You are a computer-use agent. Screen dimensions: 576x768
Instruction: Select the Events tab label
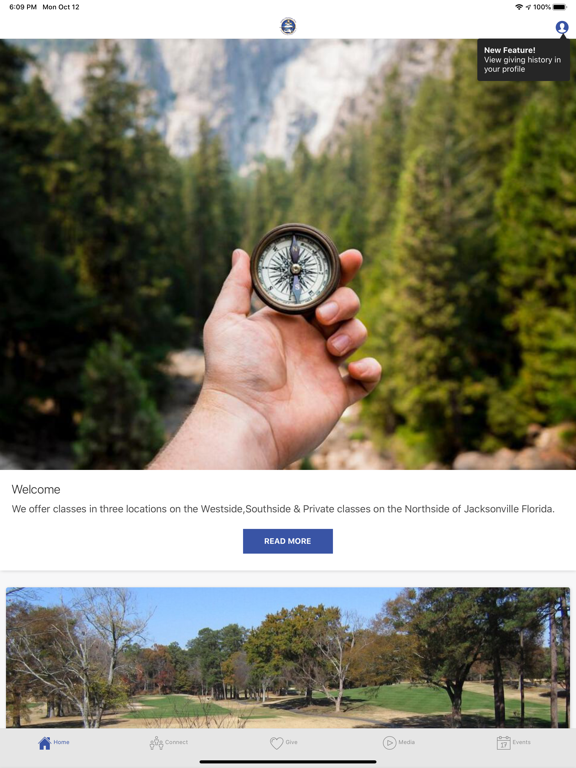(x=522, y=743)
